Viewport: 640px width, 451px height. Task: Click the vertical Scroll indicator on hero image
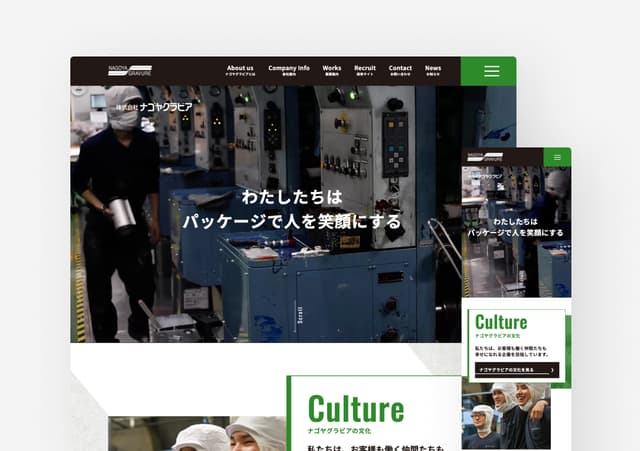point(299,316)
